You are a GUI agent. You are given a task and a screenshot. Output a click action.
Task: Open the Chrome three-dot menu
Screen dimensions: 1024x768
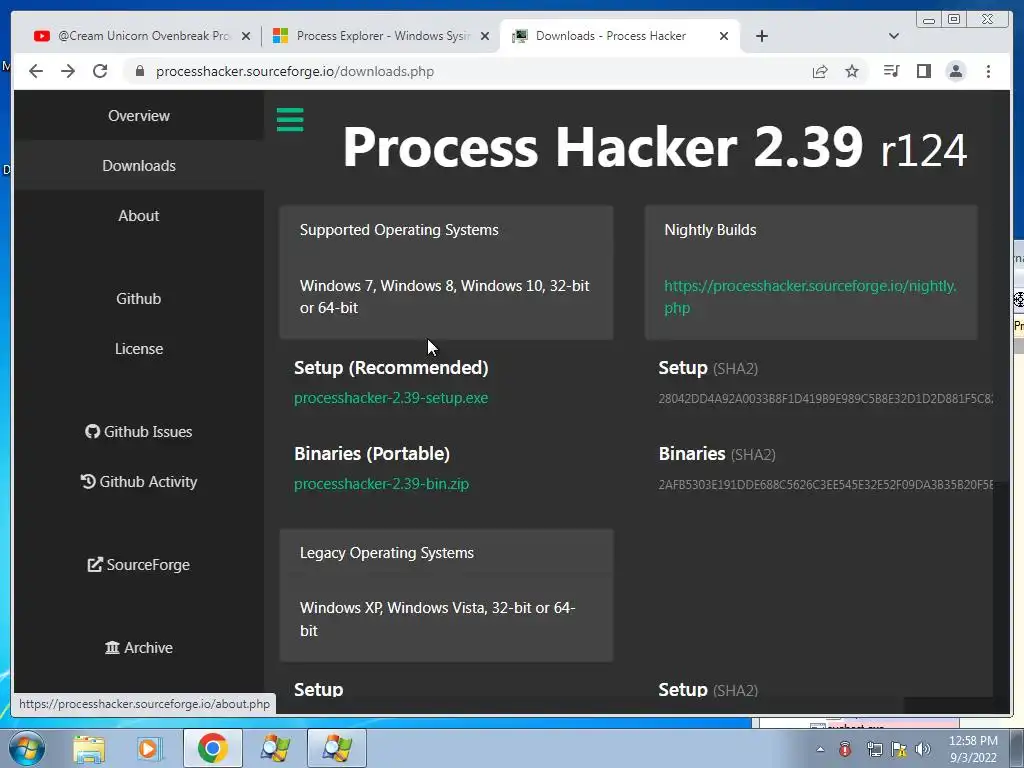point(988,71)
